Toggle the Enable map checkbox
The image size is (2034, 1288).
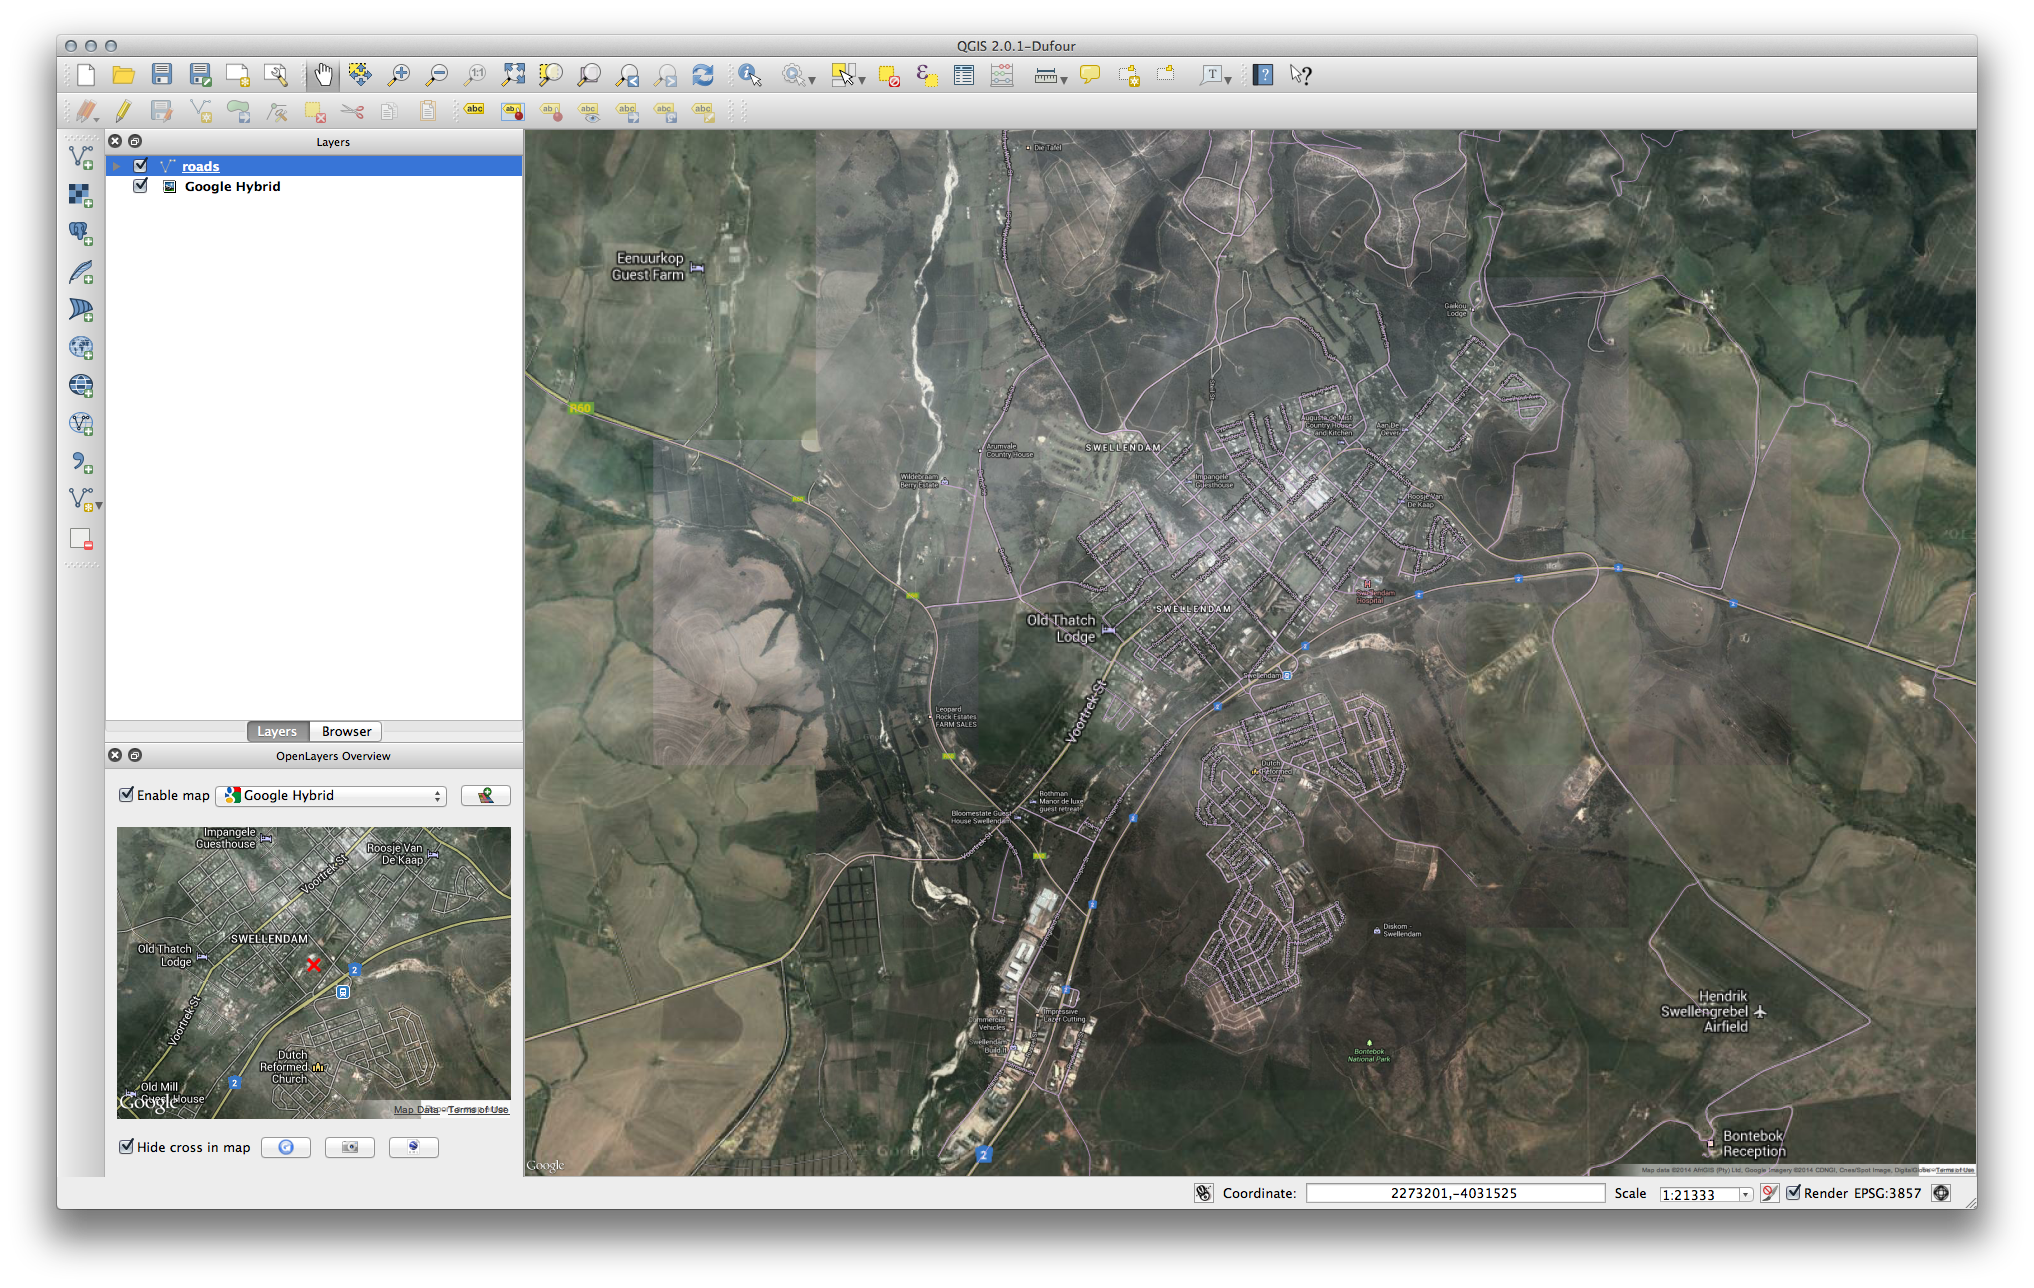(x=127, y=795)
